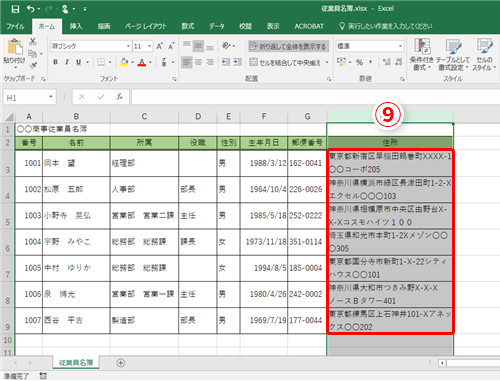Apply comma style
This screenshot has width=500, height=381.
(x=371, y=62)
